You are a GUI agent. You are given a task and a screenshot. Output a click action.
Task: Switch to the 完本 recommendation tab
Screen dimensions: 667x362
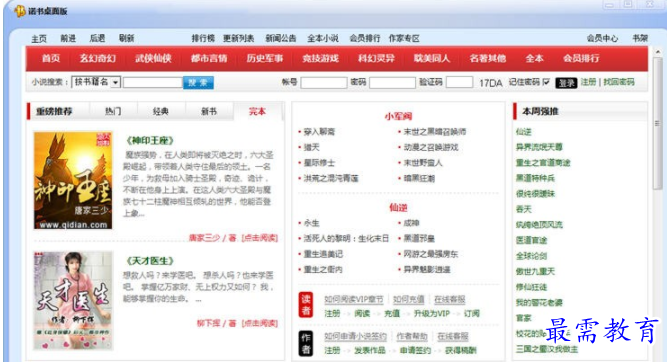tap(257, 111)
